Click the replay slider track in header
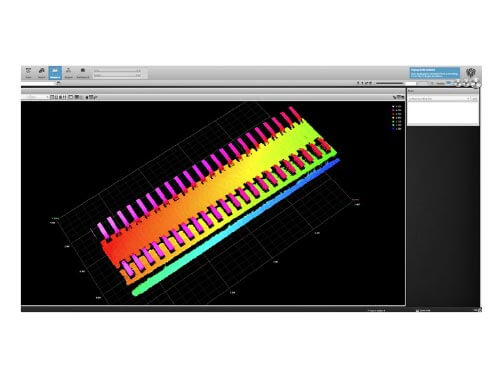500x375 pixels. click(x=390, y=83)
